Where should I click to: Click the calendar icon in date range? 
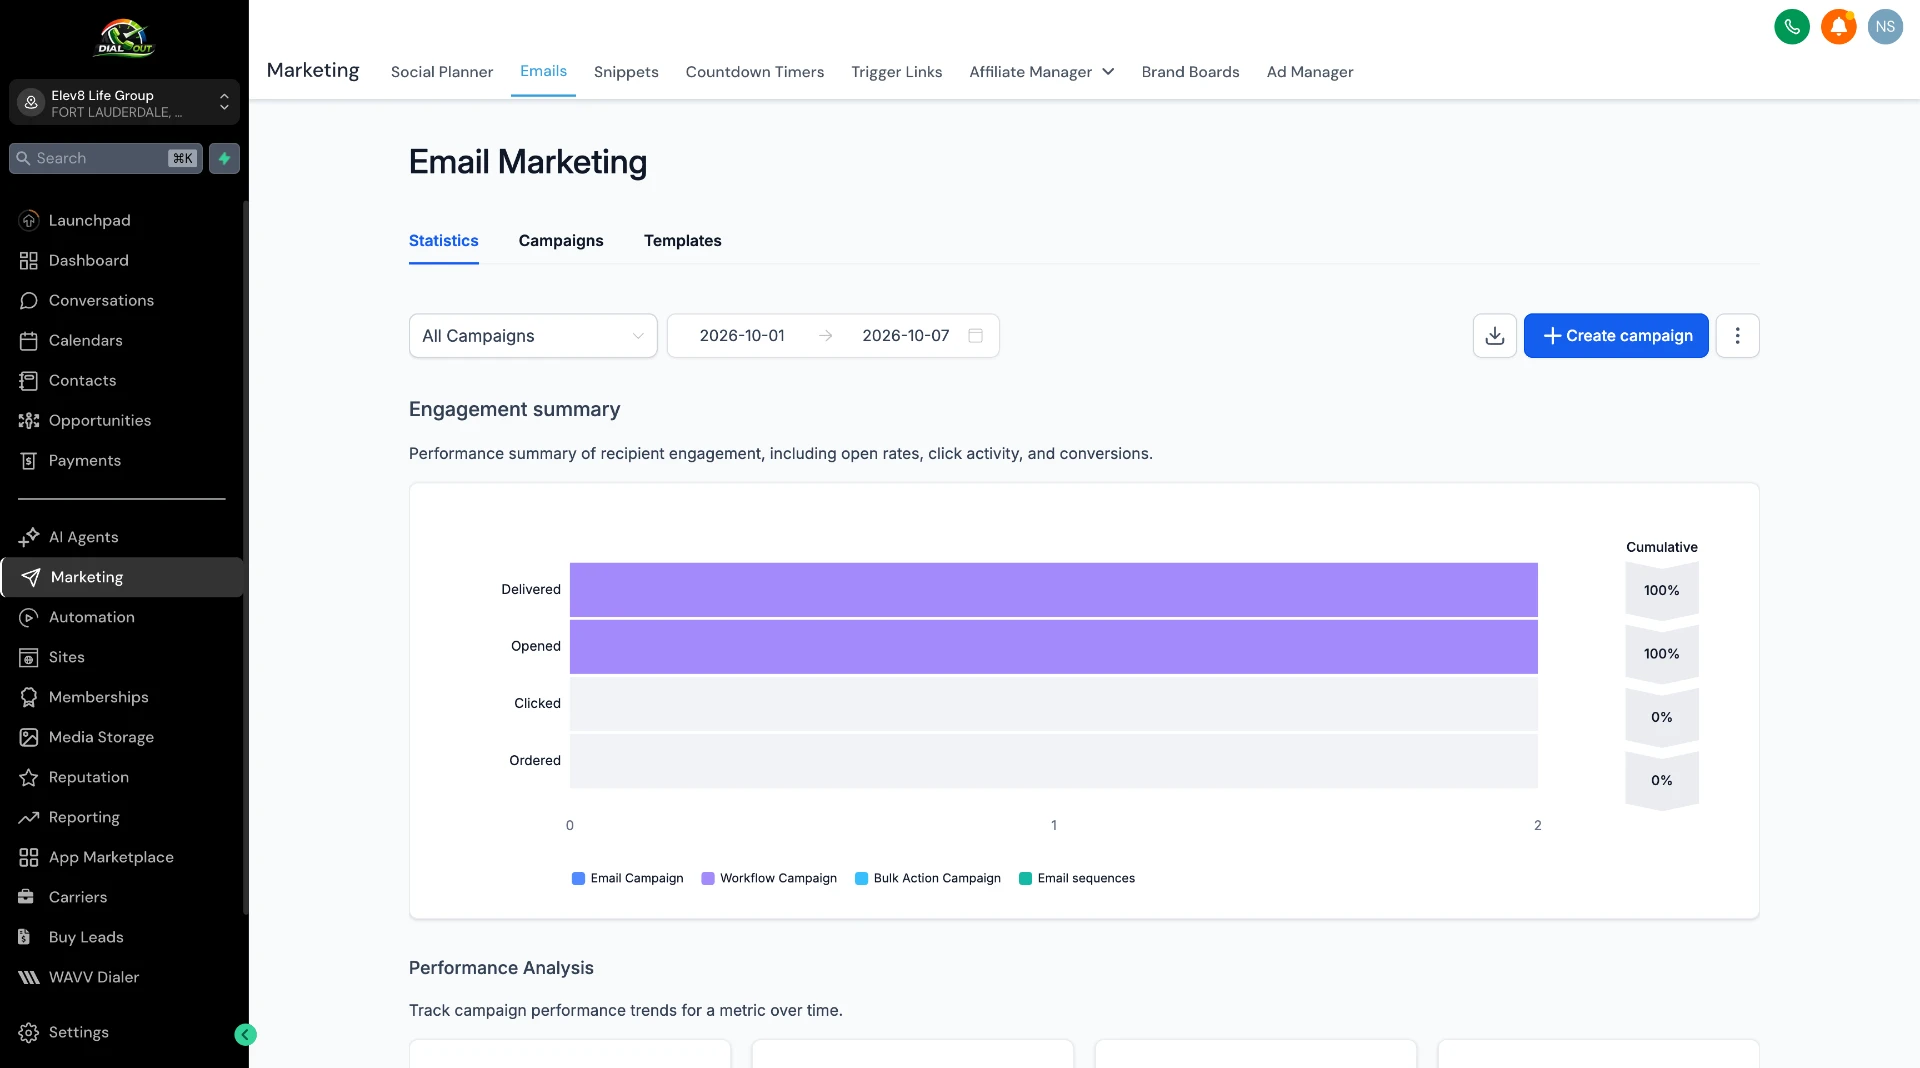(976, 336)
